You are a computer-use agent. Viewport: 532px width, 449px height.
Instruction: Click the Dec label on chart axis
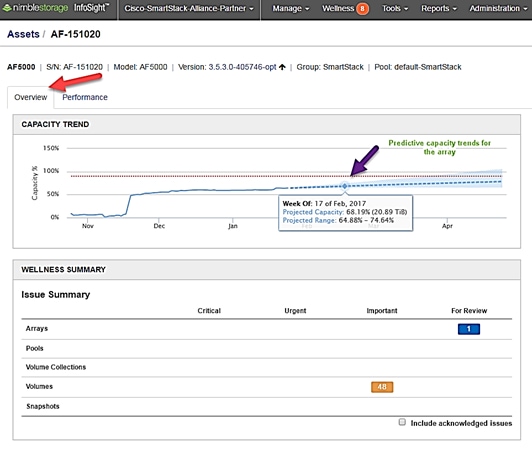[159, 226]
